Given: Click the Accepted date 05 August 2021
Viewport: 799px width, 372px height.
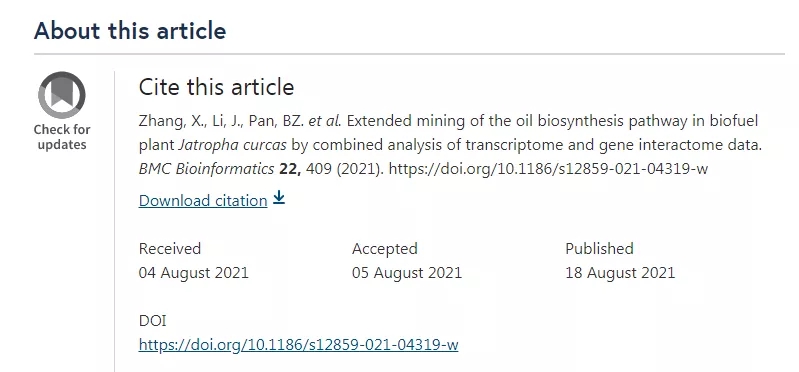Looking at the screenshot, I should pos(407,273).
